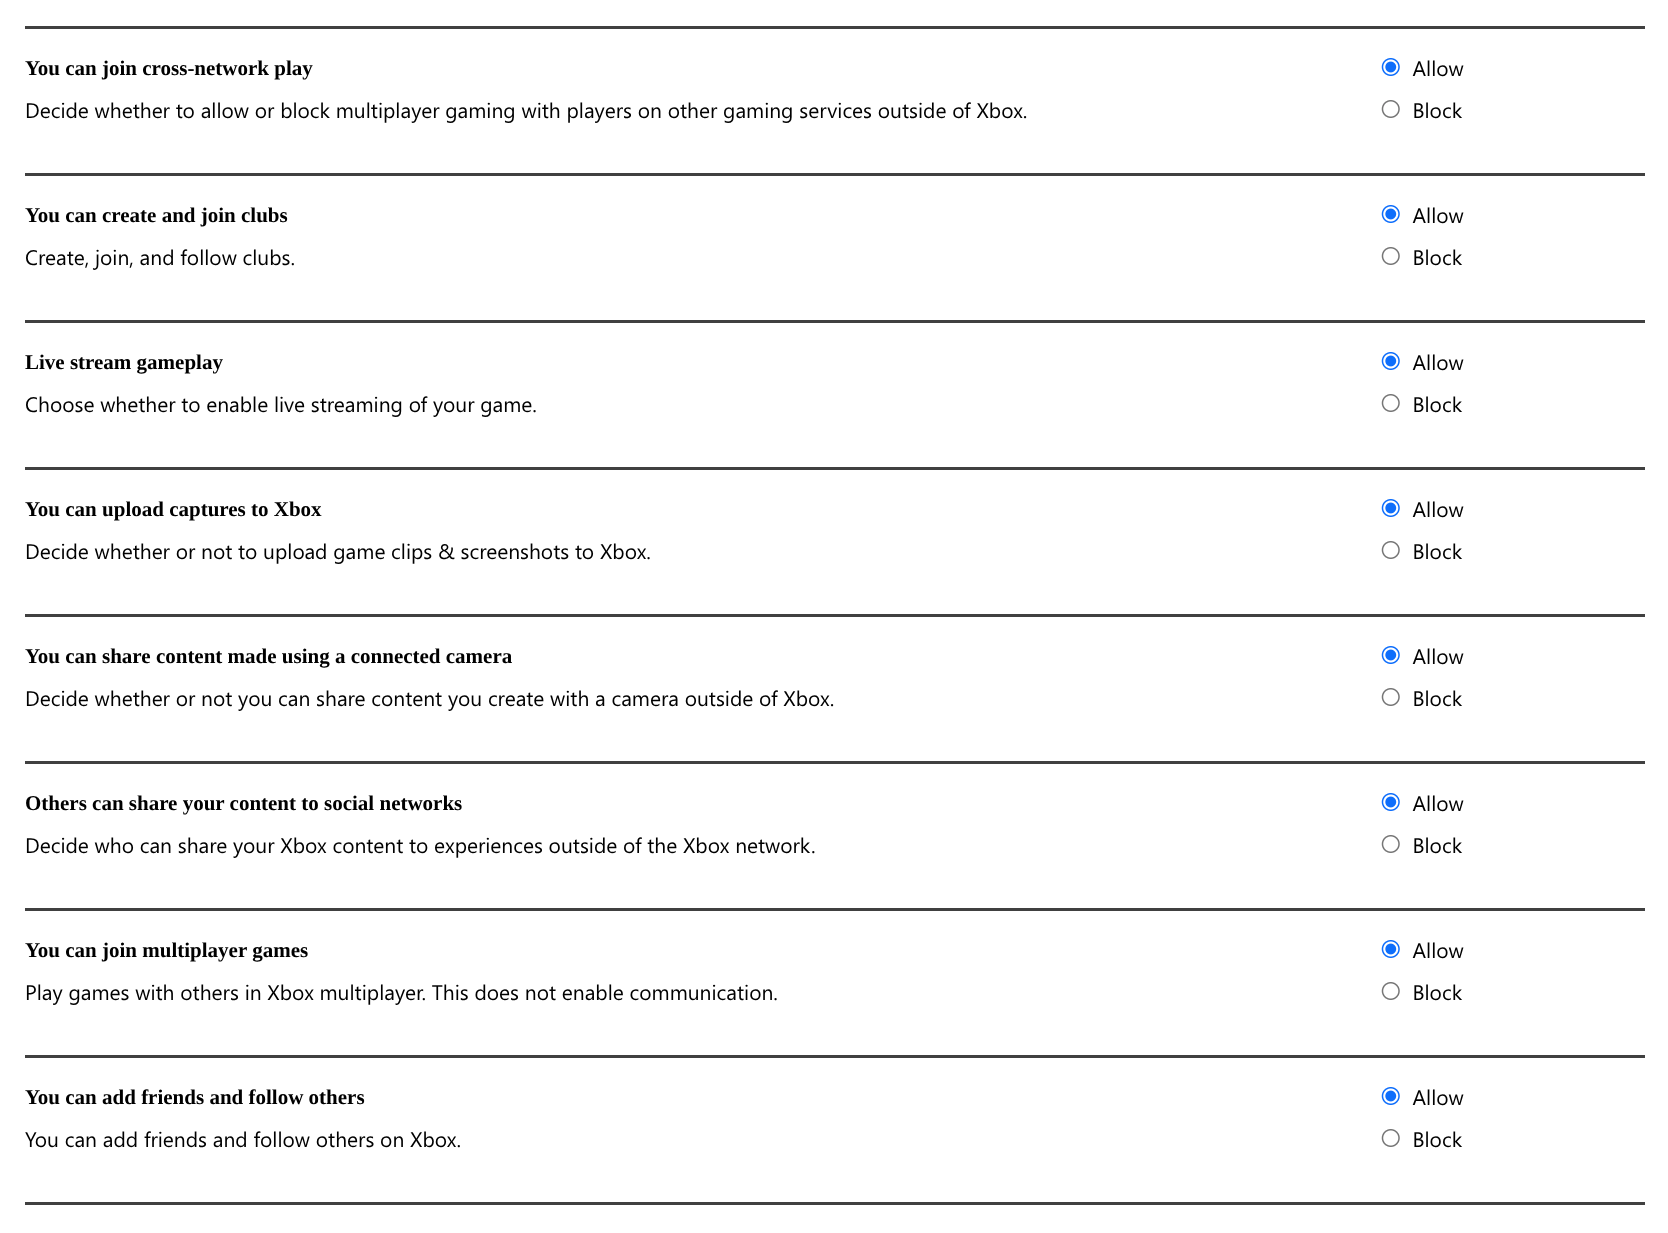Screen dimensions: 1668x1233
Task: Click the 'You can upload captures to Xbox' title
Action: click(173, 509)
